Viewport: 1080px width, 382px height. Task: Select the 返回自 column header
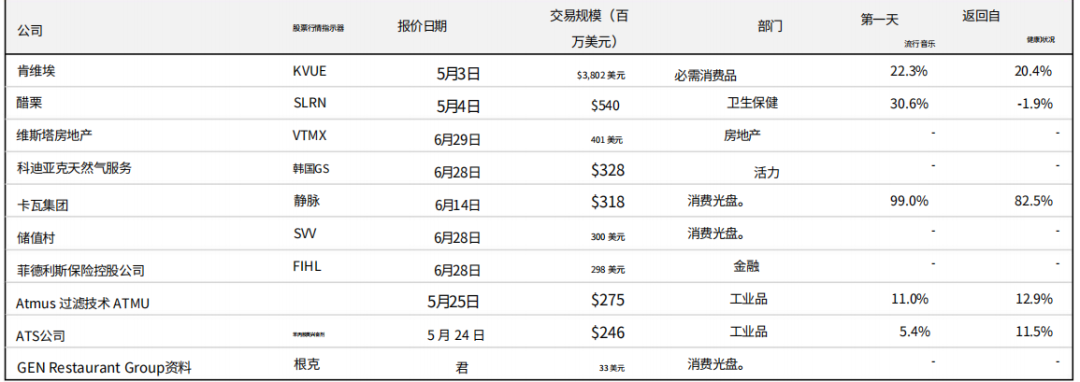[981, 17]
